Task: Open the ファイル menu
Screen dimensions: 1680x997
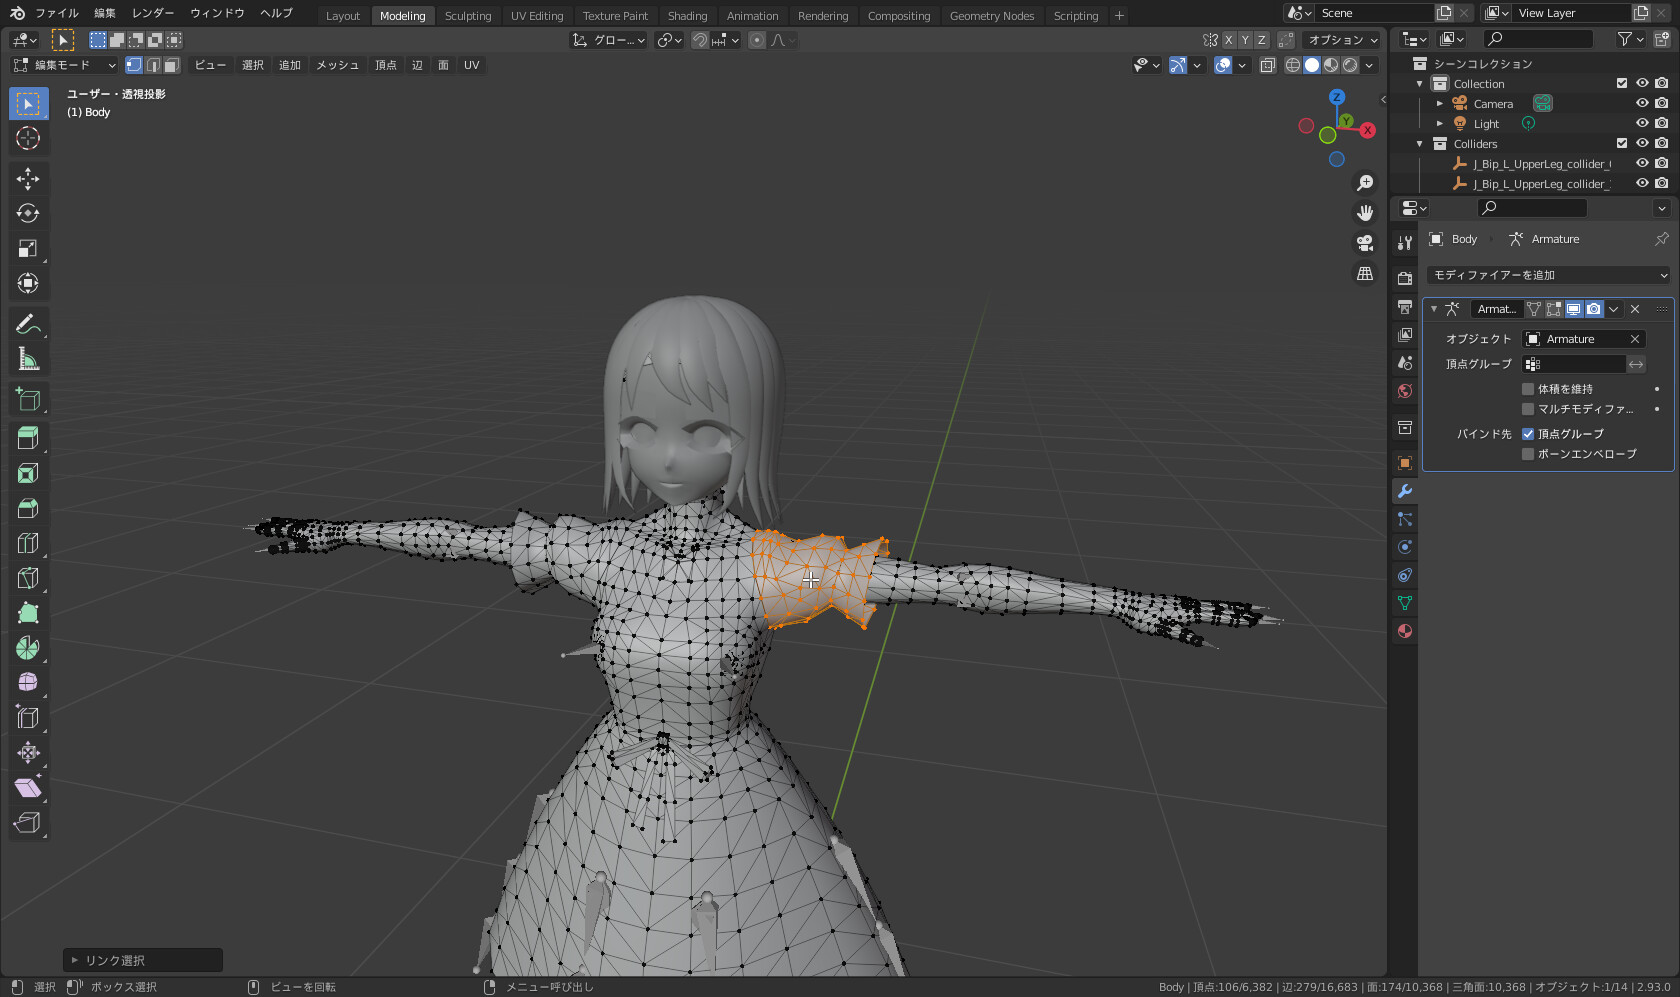Action: pyautogui.click(x=57, y=13)
